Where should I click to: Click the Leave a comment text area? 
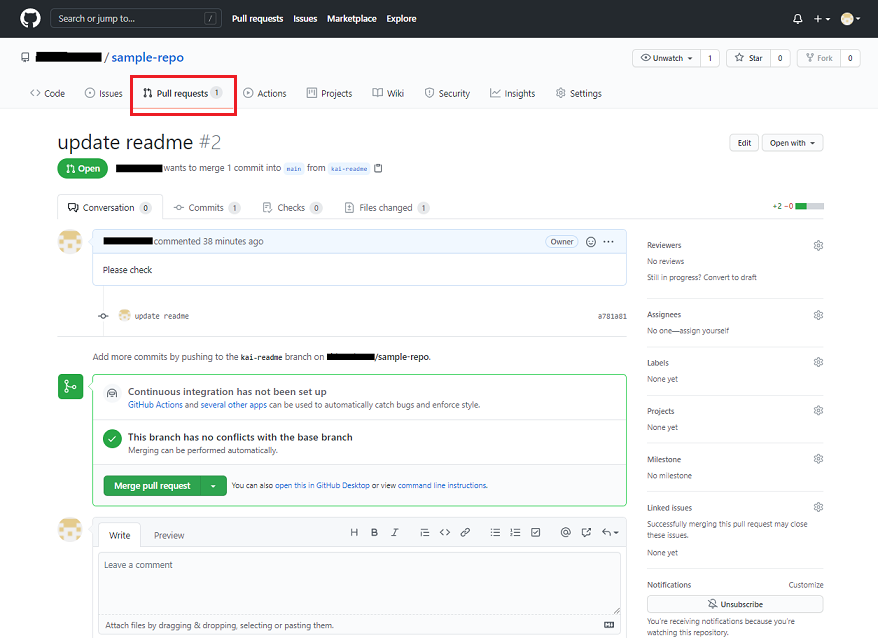tap(359, 583)
